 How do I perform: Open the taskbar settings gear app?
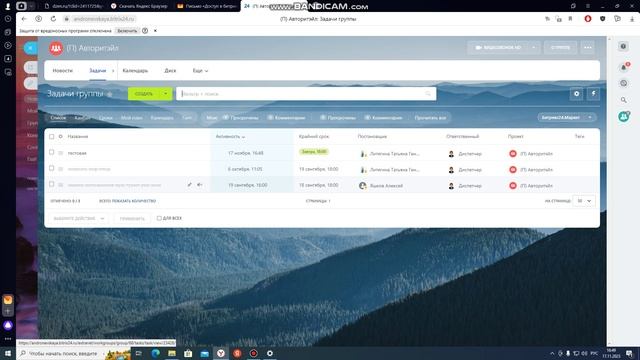(x=270, y=353)
